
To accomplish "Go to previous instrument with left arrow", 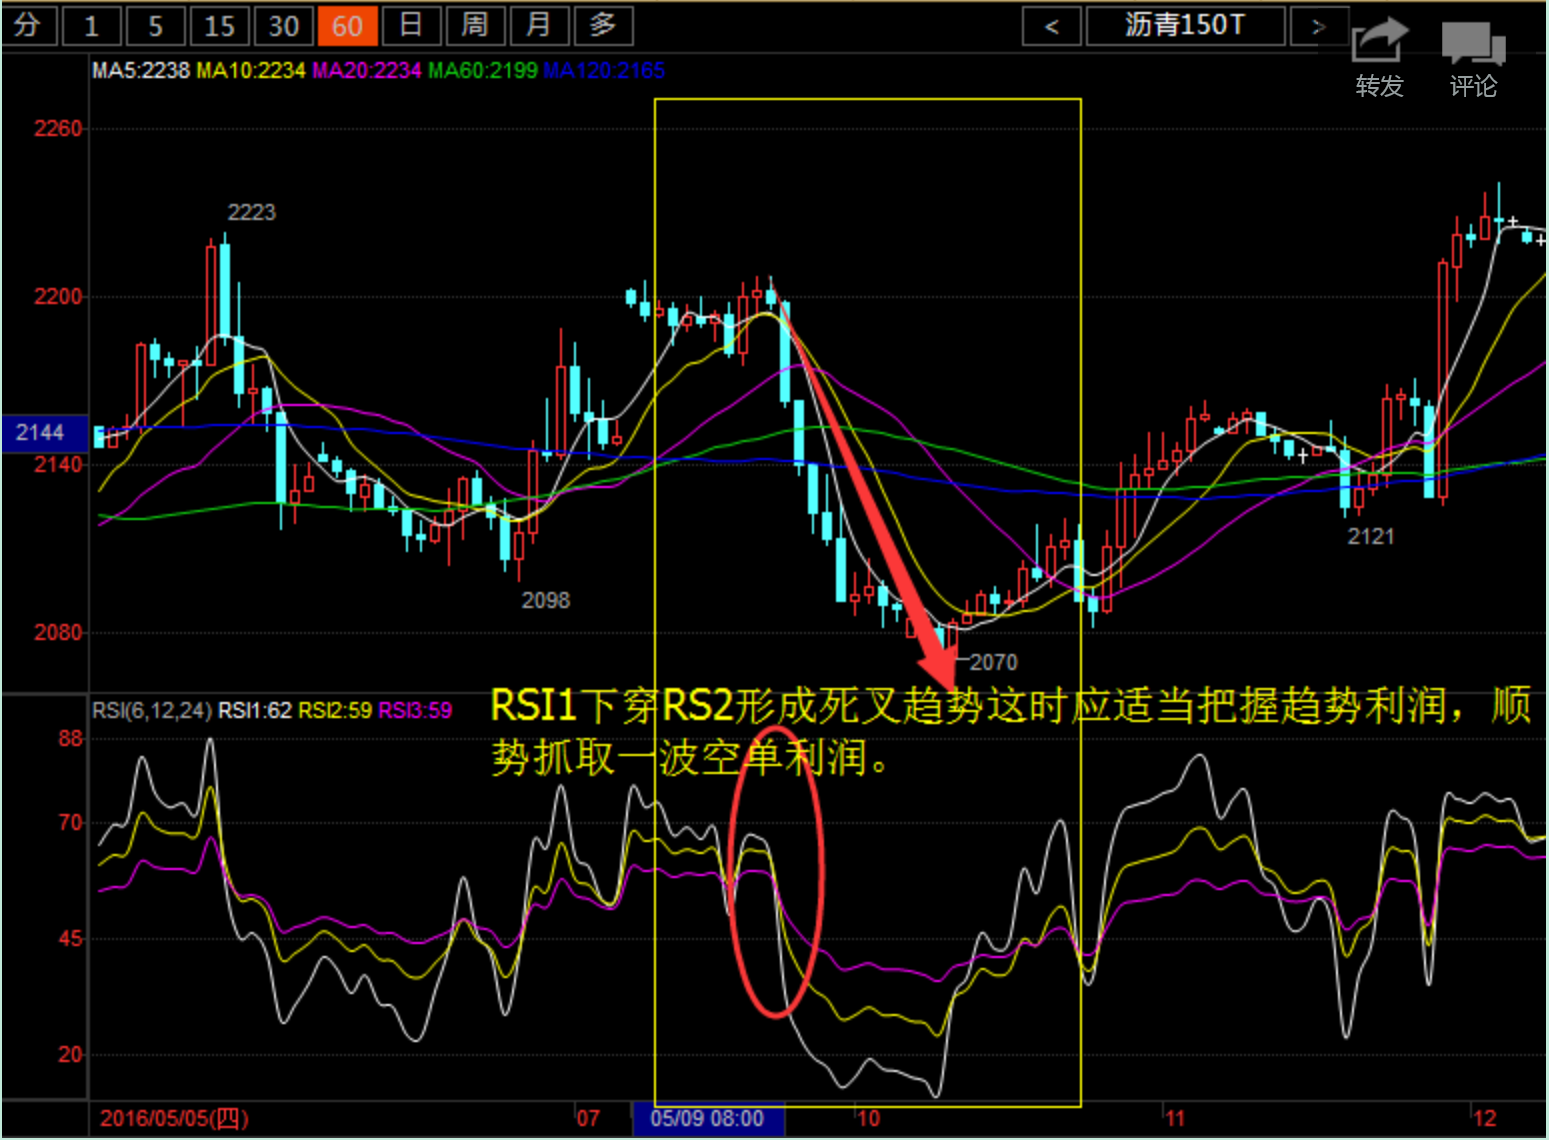I will pos(1052,26).
